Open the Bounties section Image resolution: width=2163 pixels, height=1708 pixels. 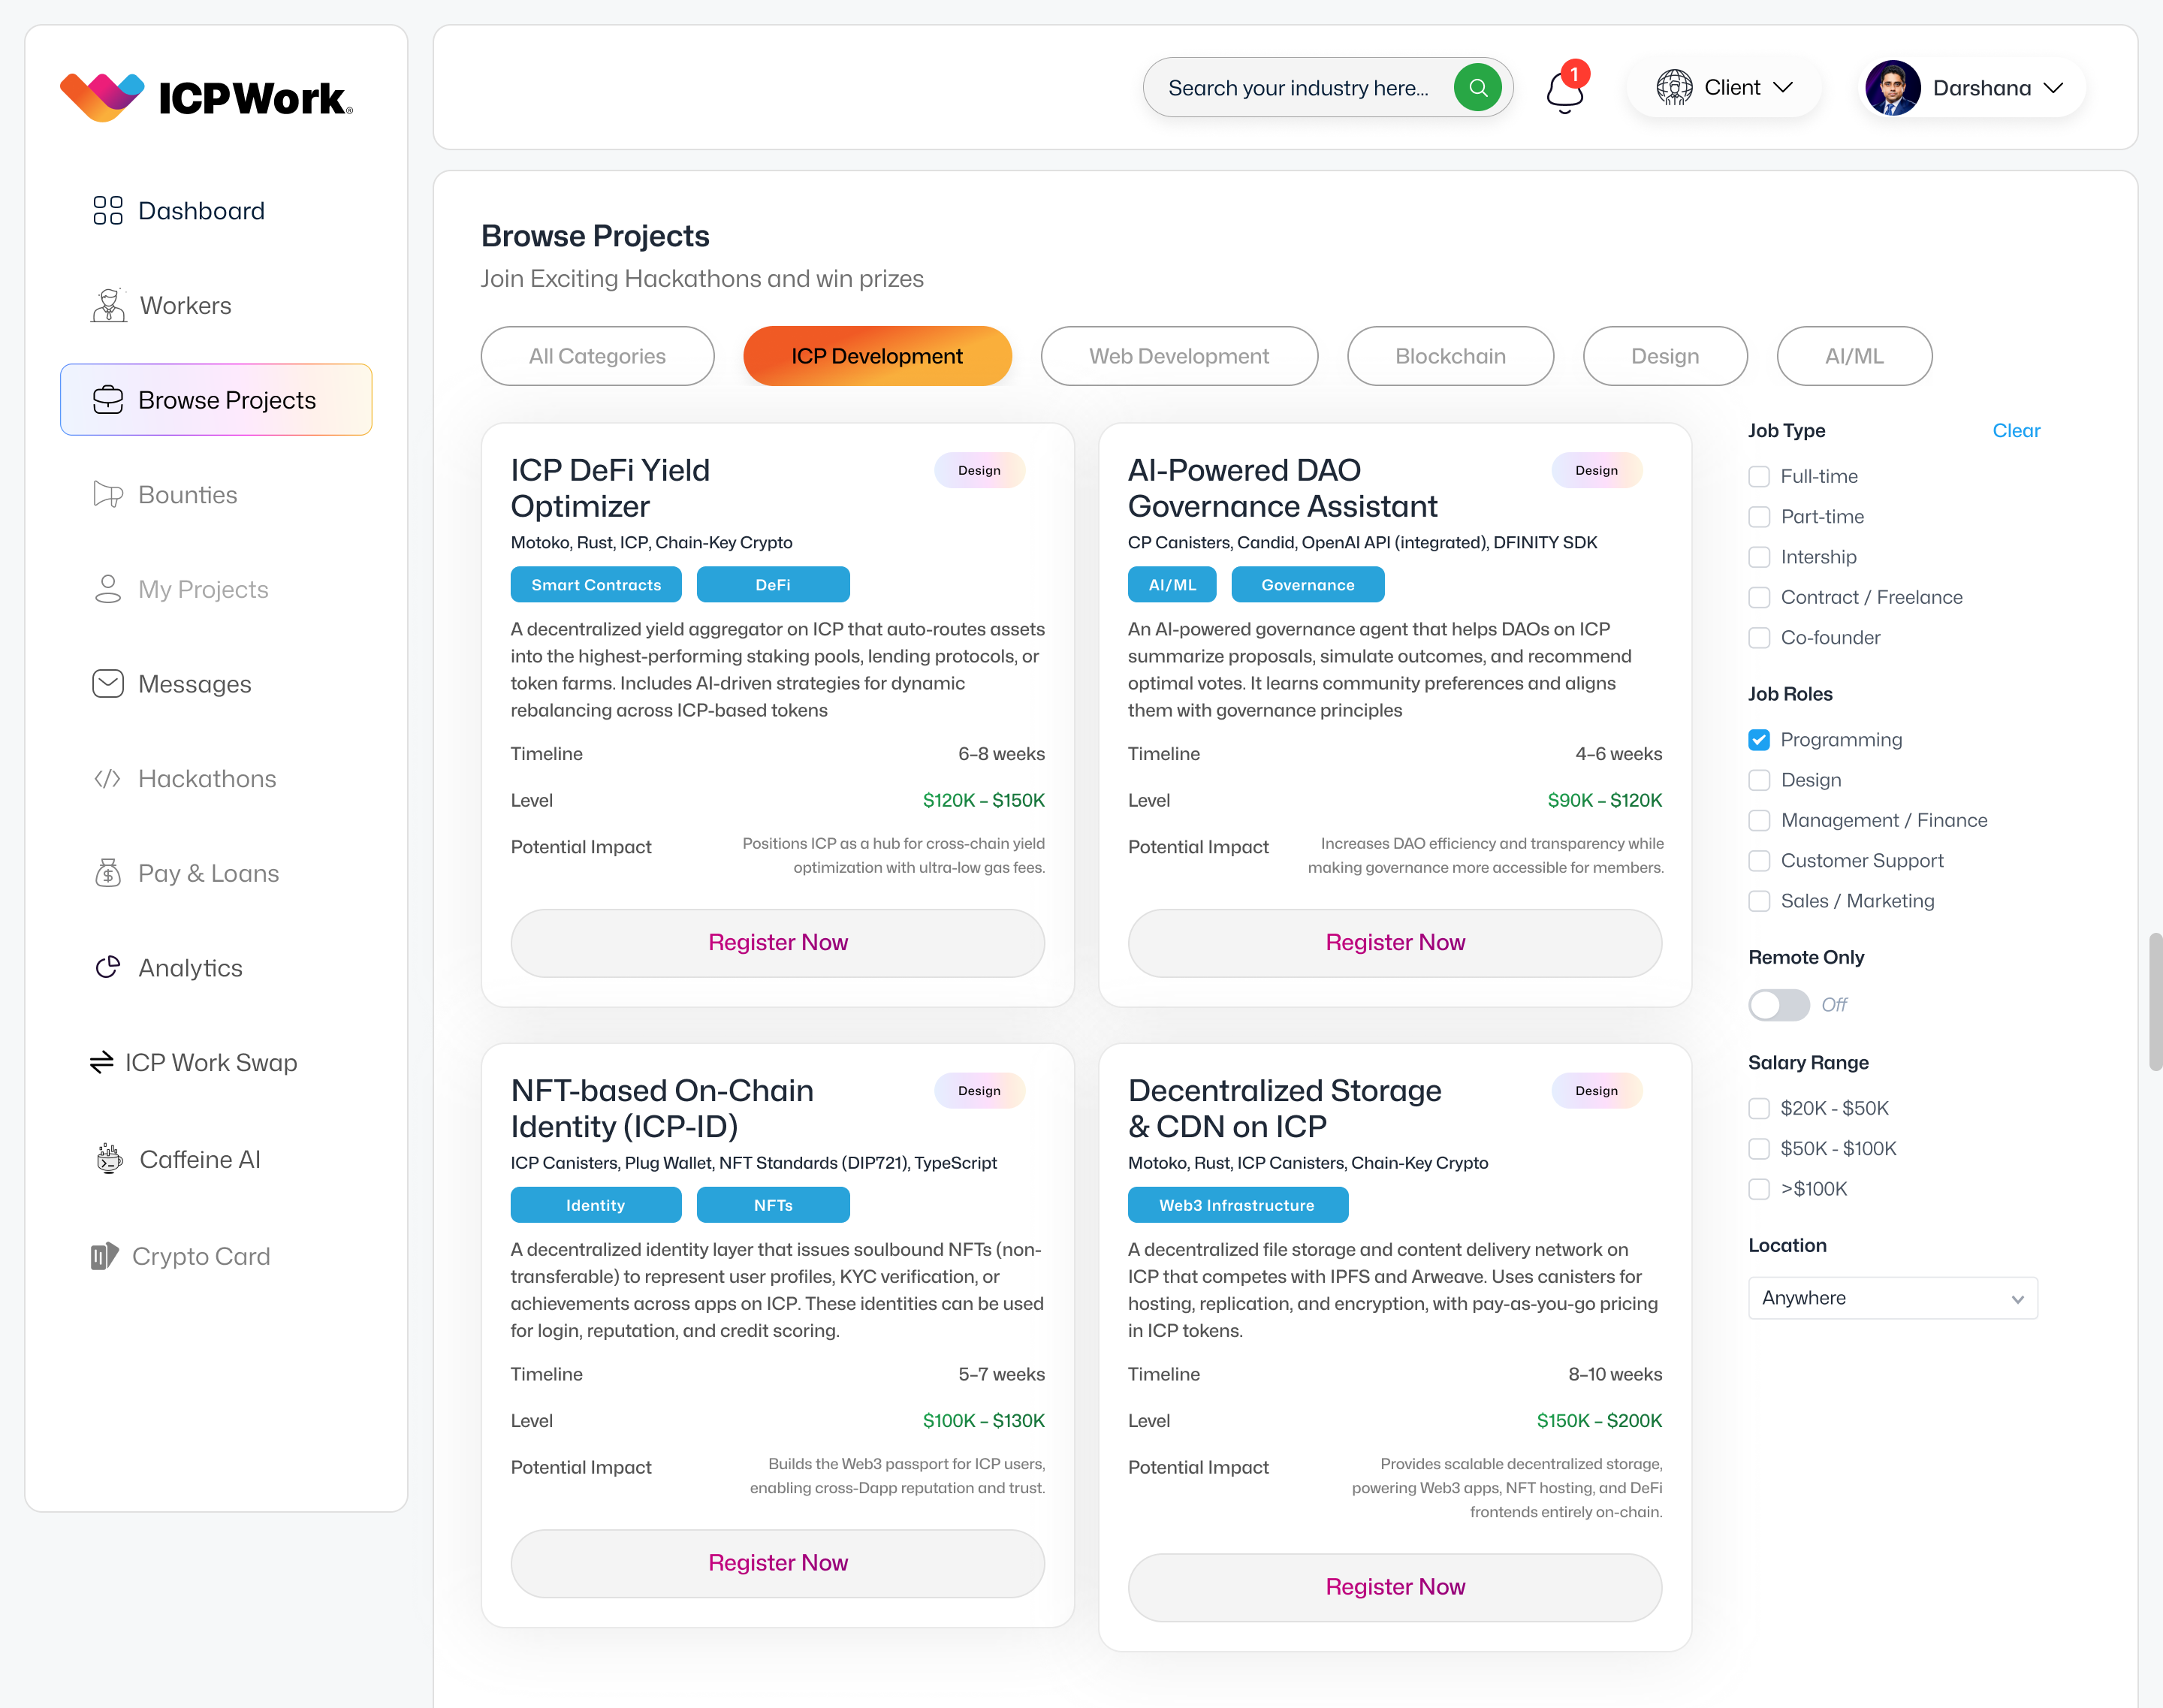coord(186,494)
